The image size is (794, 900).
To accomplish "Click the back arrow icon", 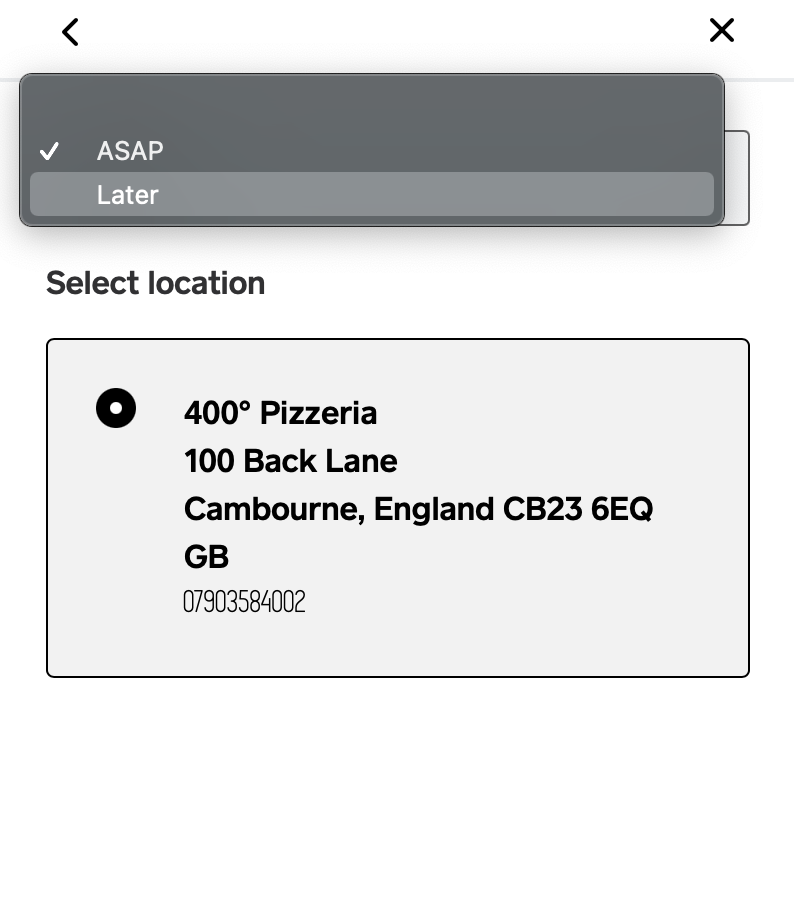I will 70,32.
